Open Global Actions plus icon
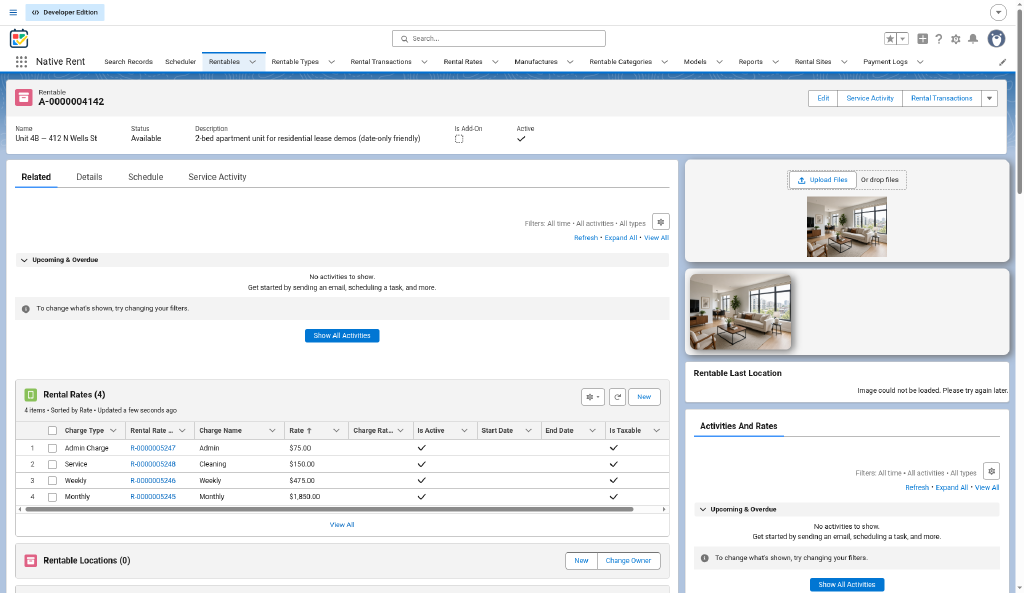The width and height of the screenshot is (1024, 593). click(x=922, y=39)
